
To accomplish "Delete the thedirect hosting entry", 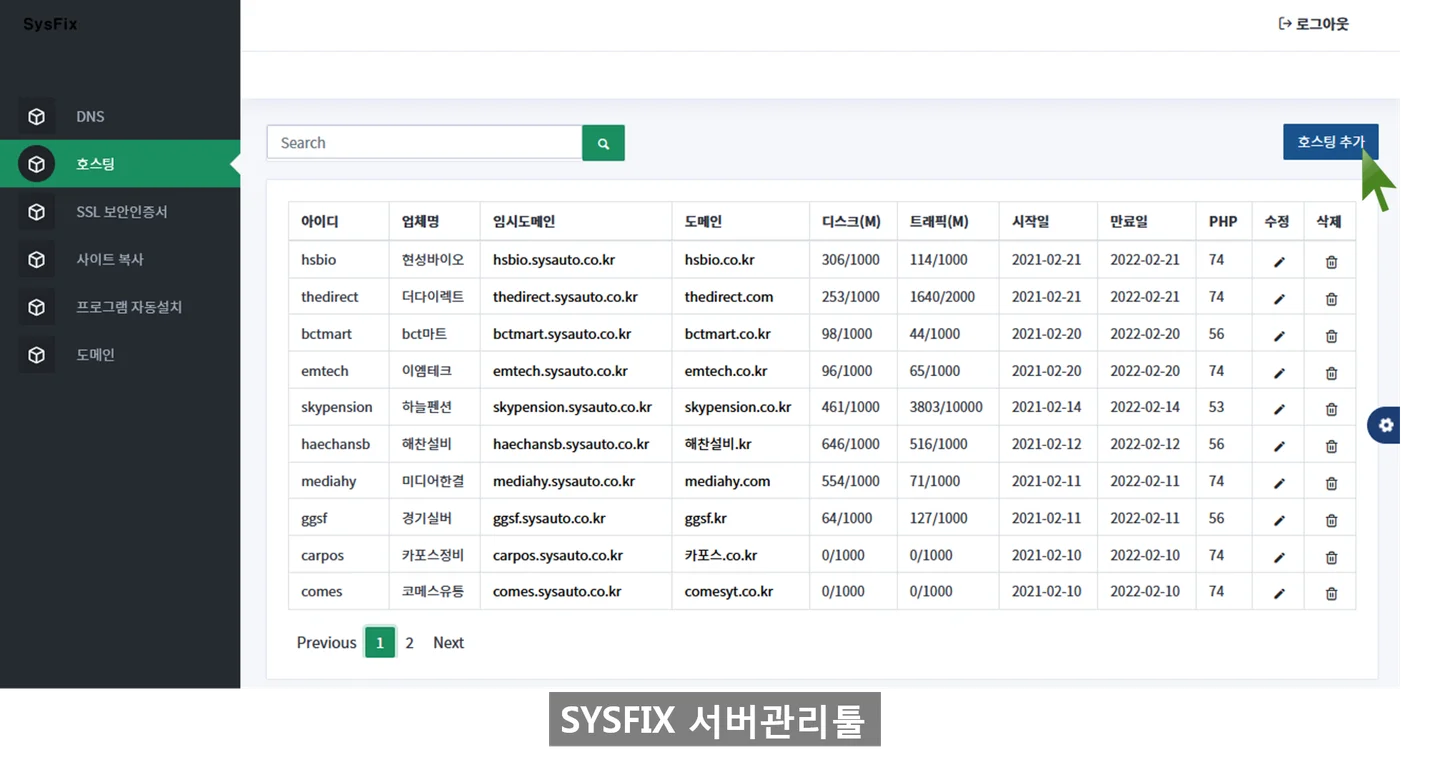I will tap(1331, 299).
